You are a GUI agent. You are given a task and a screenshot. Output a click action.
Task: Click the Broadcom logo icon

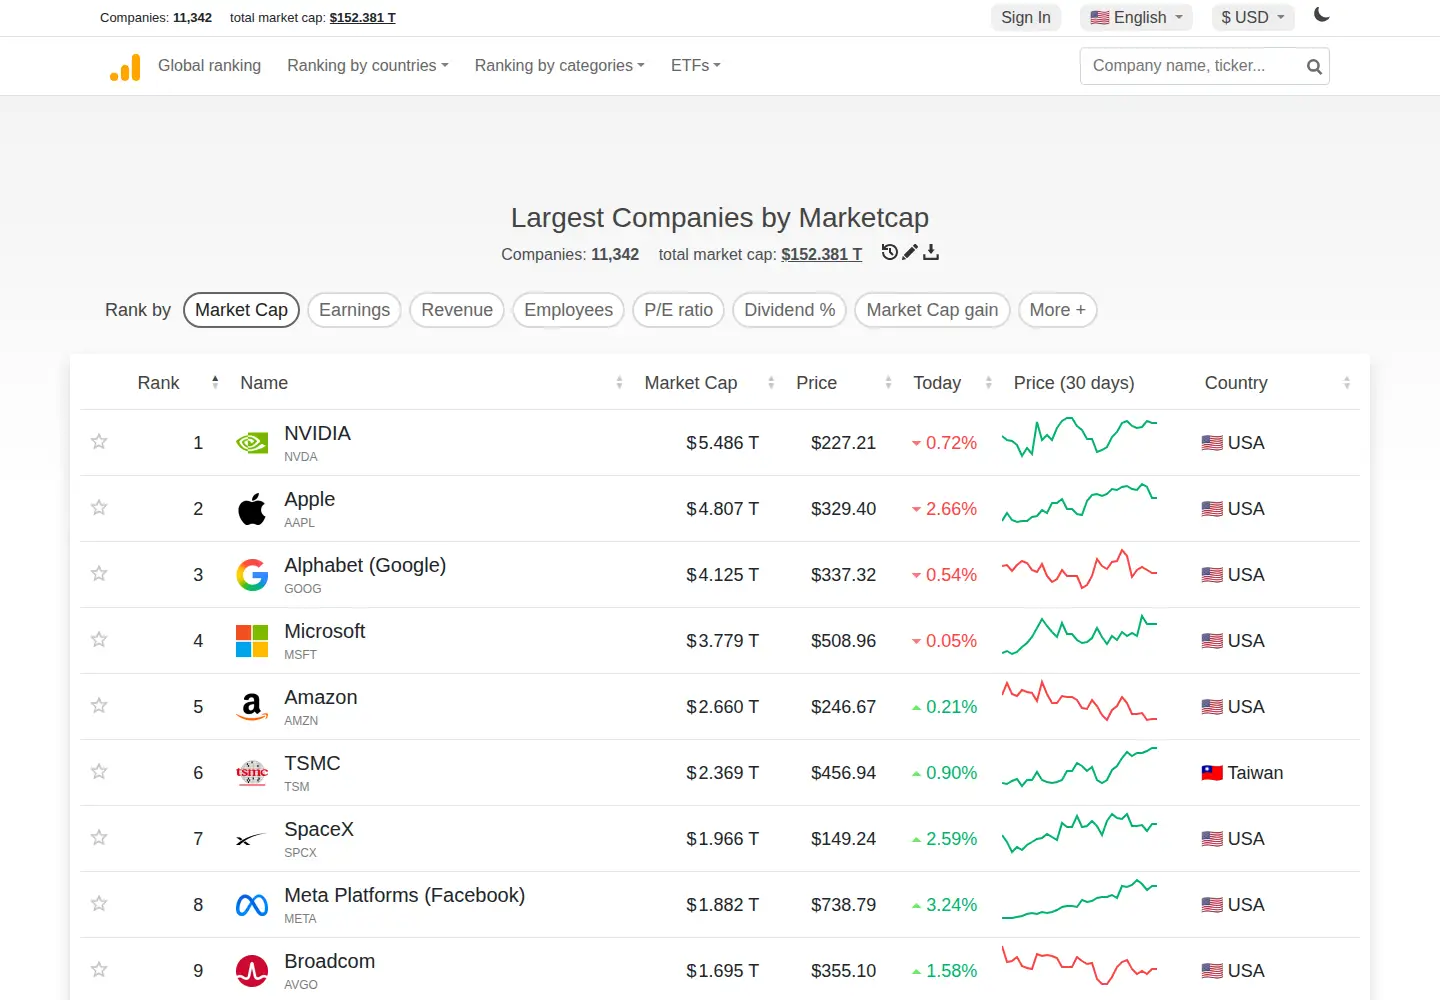[x=252, y=971]
